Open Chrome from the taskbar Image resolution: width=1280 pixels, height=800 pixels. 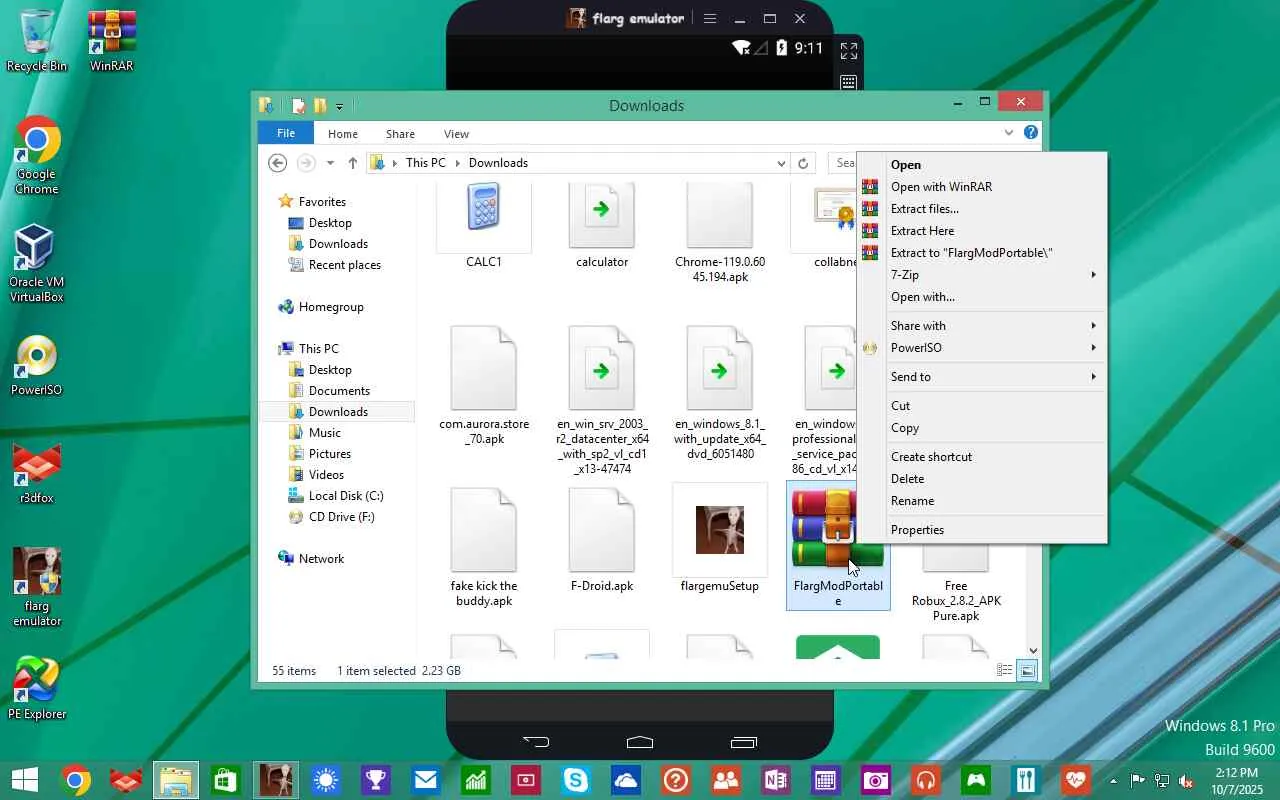75,780
